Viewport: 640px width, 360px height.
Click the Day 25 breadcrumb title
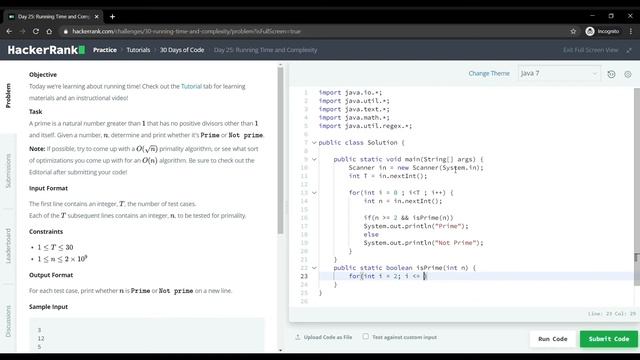(266, 50)
